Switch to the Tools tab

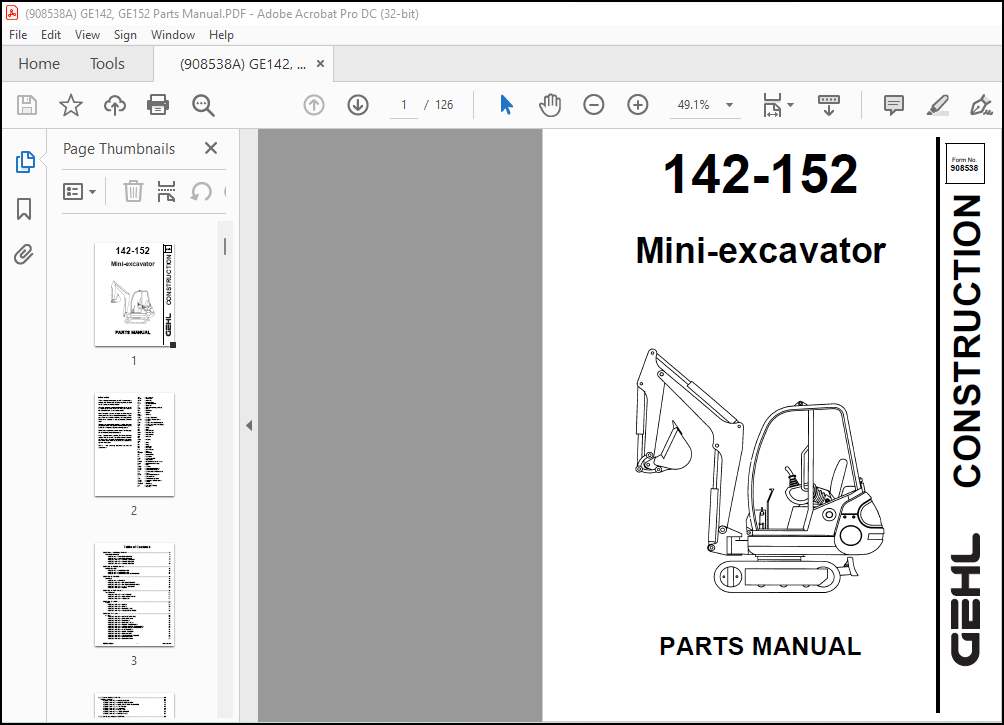[107, 63]
